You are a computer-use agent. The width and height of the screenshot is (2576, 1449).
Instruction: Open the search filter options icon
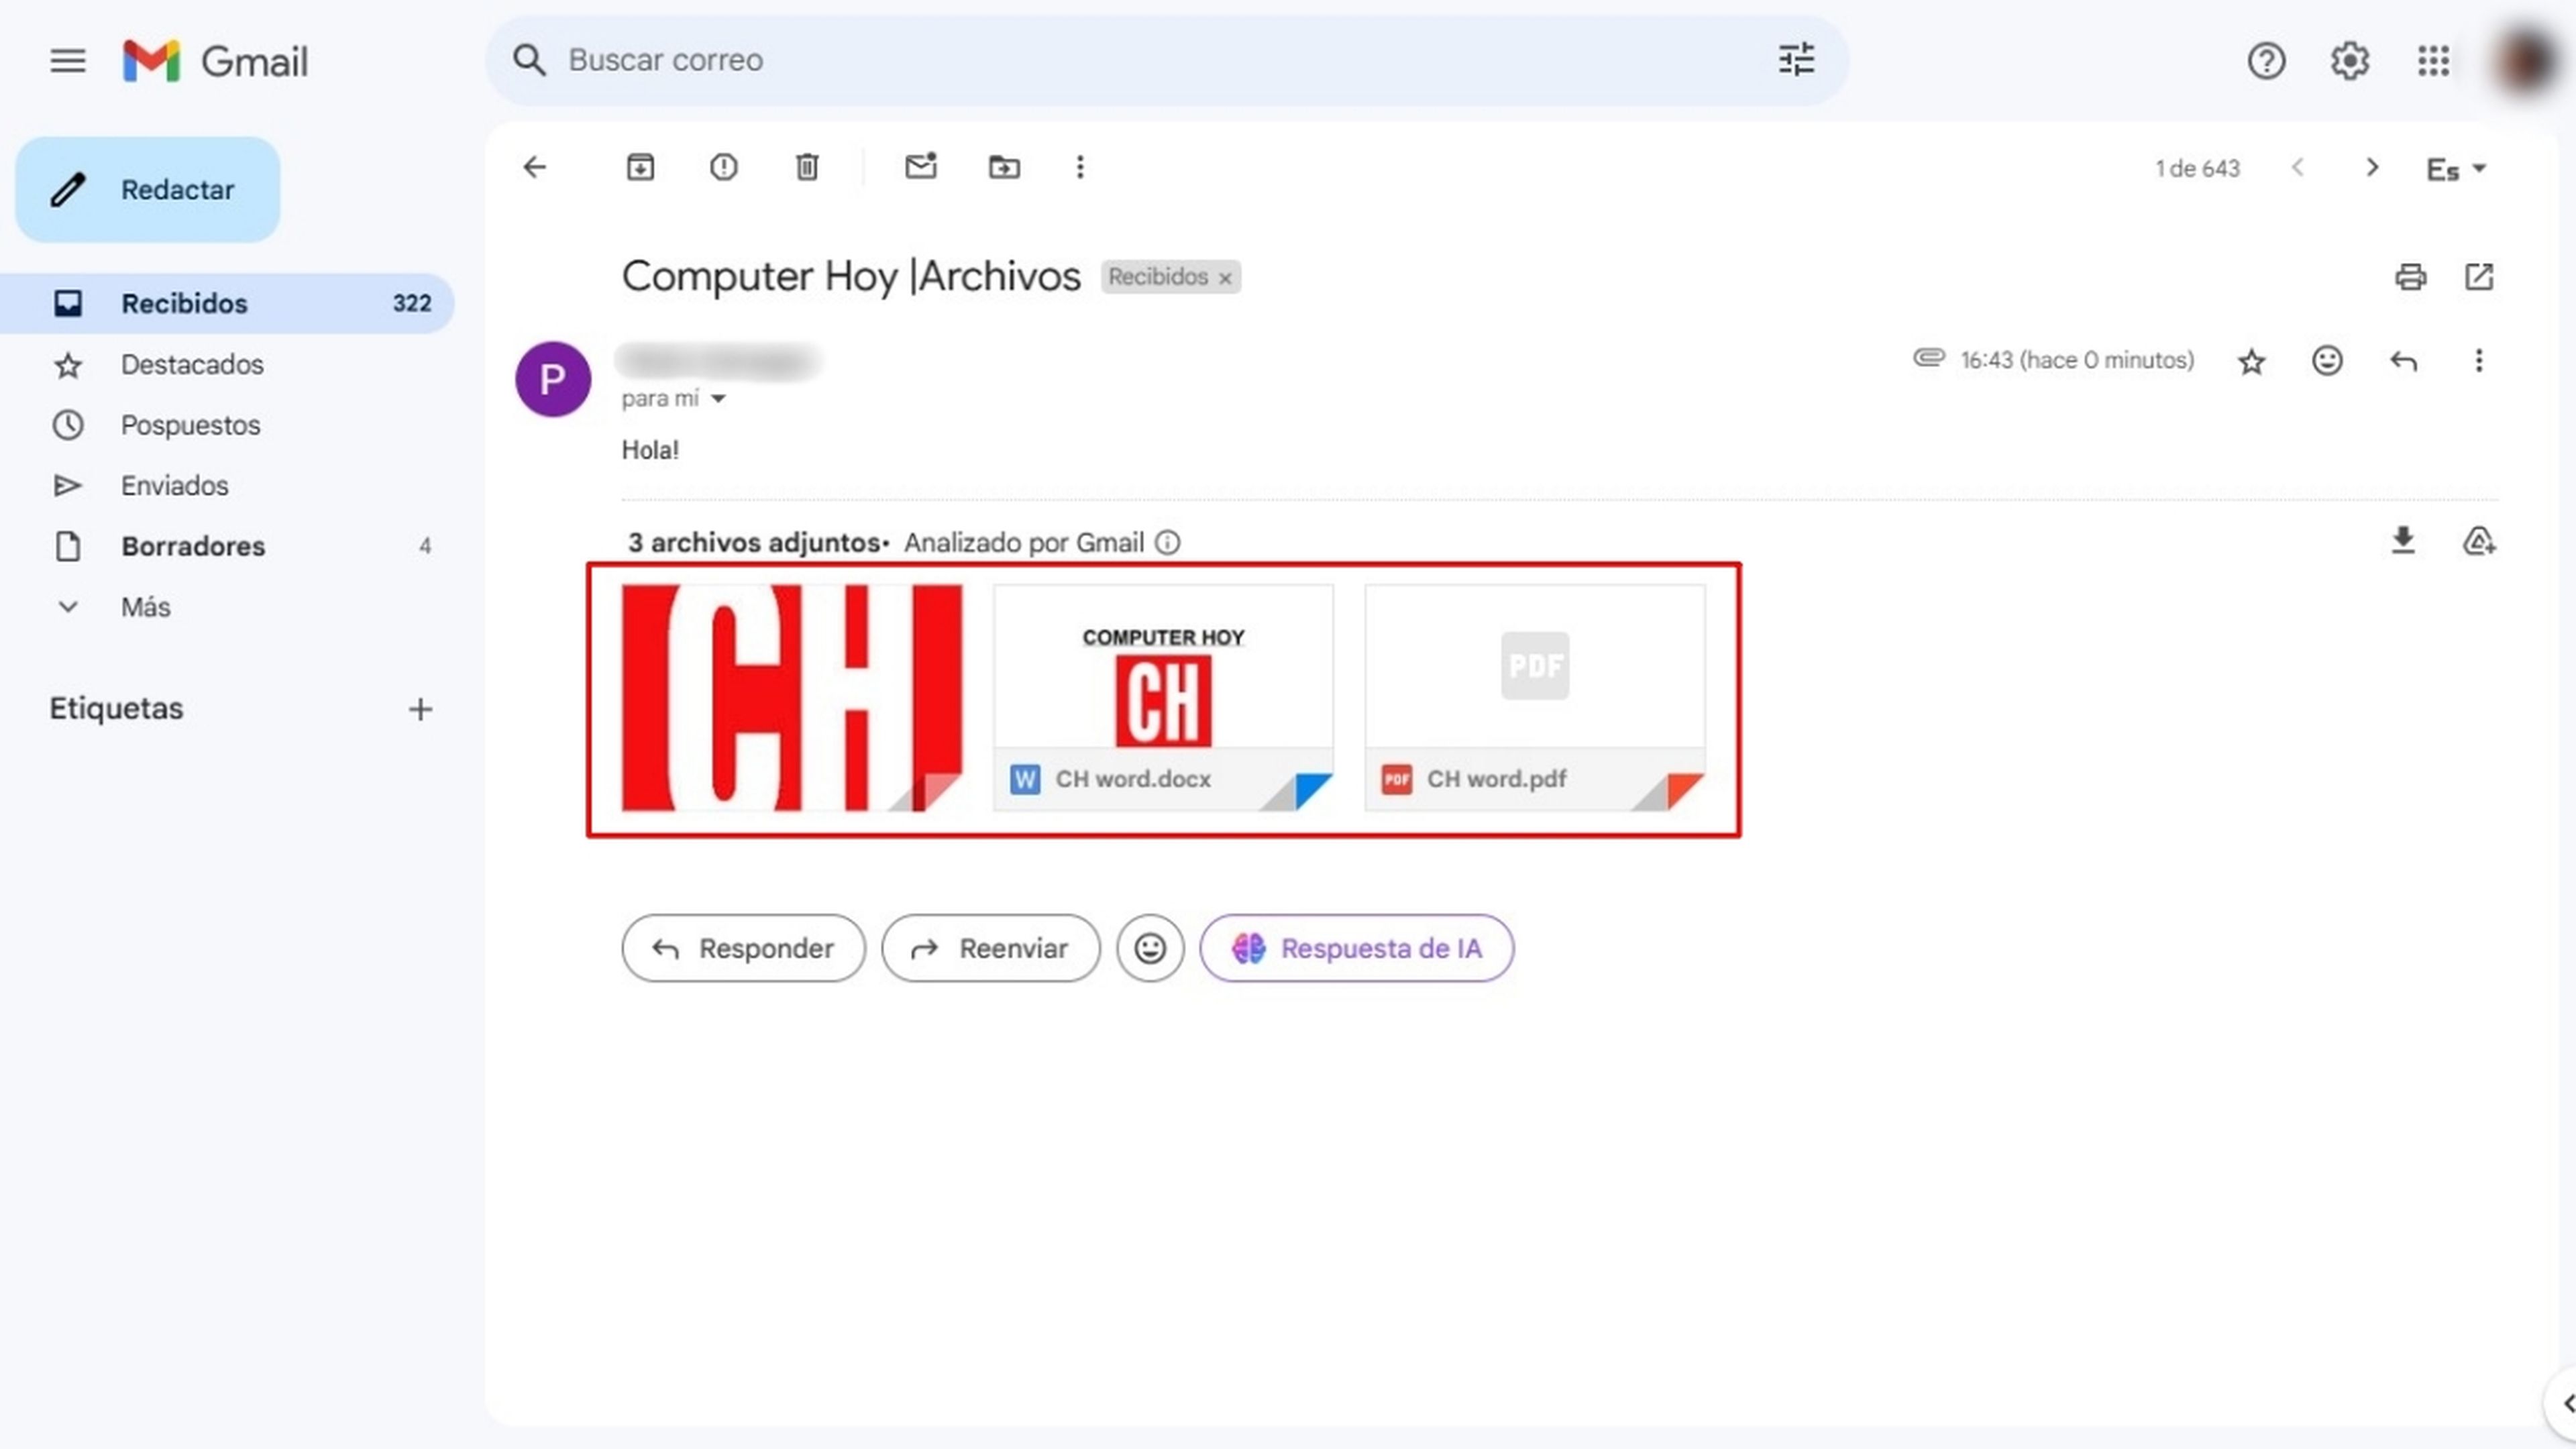coord(1796,60)
